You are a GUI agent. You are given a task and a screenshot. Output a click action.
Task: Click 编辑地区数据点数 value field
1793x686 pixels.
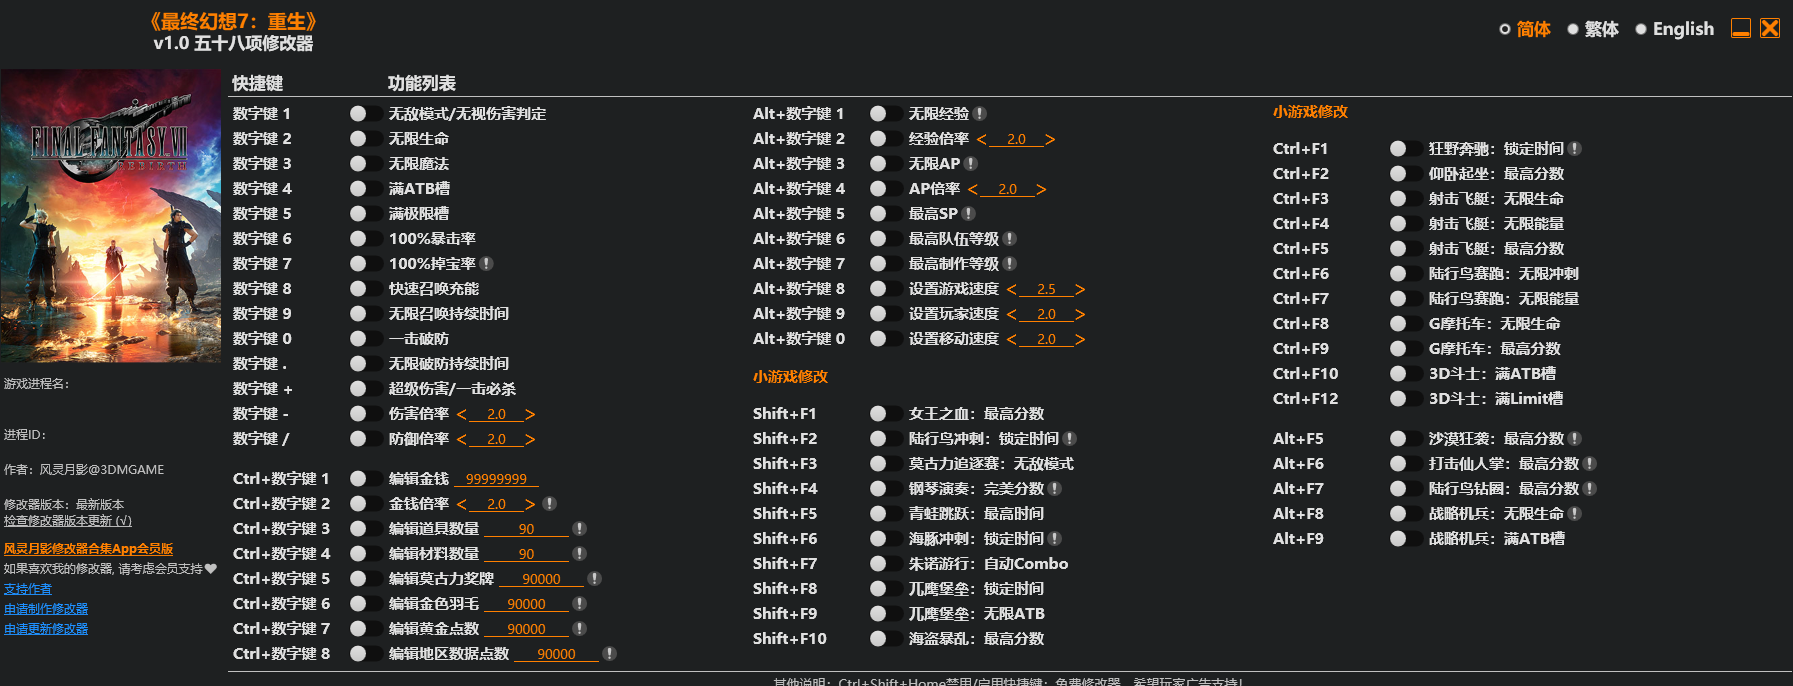(x=556, y=654)
